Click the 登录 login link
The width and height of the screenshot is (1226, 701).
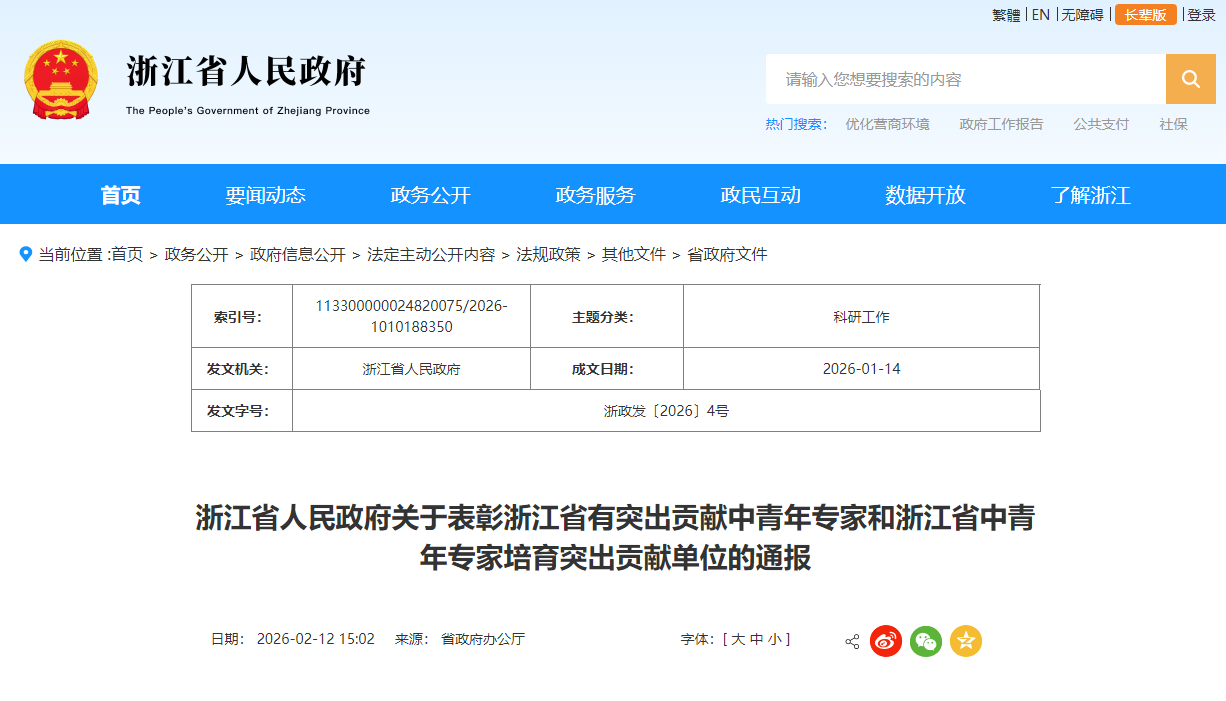(x=1201, y=15)
